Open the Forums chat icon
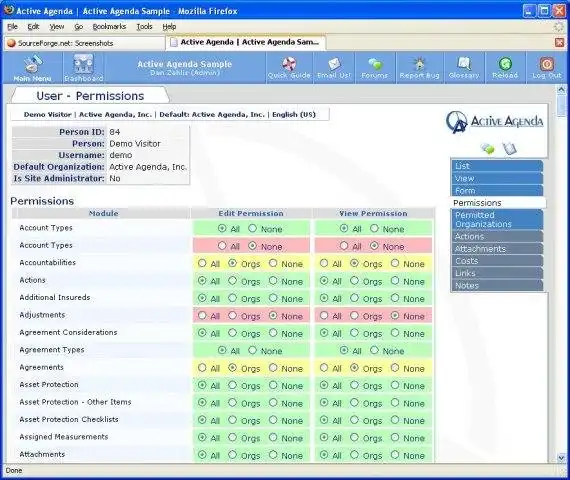This screenshot has height=480, width=570. point(375,64)
